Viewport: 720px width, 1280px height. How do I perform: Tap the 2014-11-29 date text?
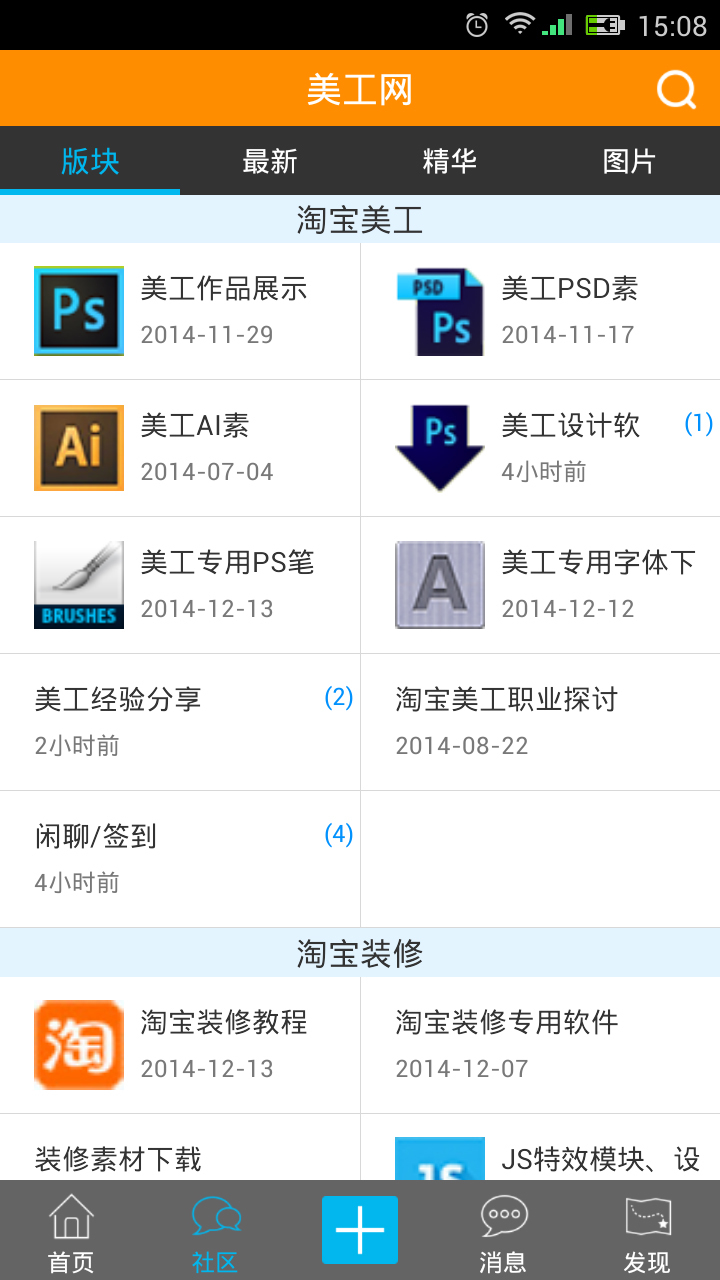click(x=207, y=335)
